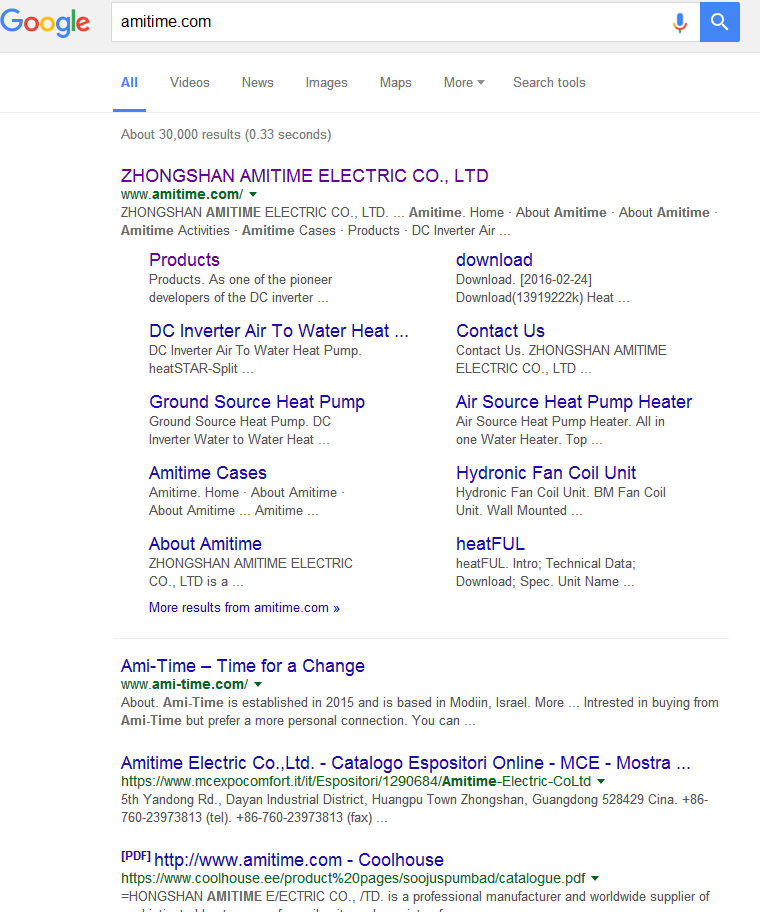Expand arrow next to www.amitime.com/ URL

point(253,194)
